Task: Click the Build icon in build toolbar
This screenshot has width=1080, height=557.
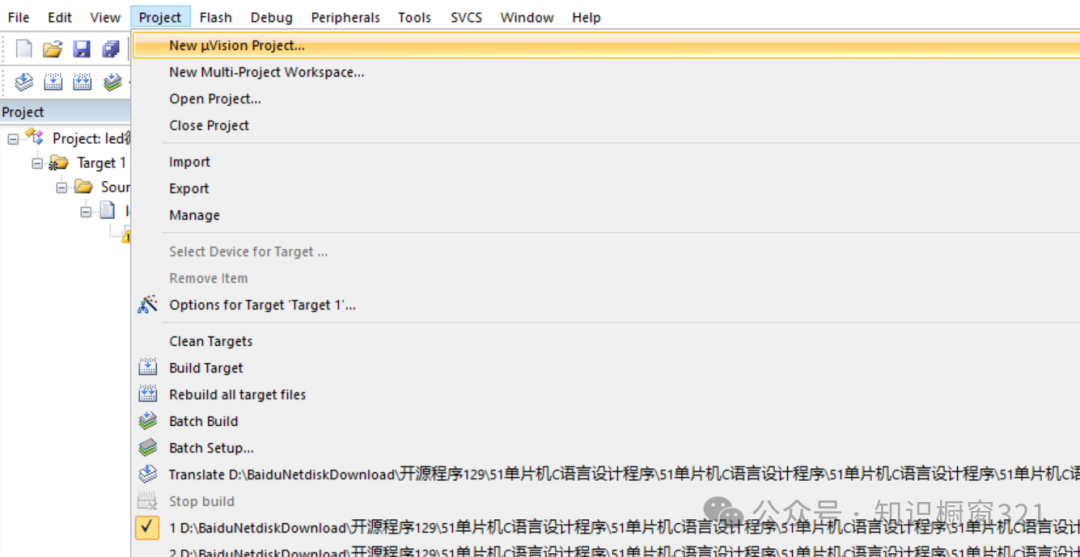Action: click(53, 82)
